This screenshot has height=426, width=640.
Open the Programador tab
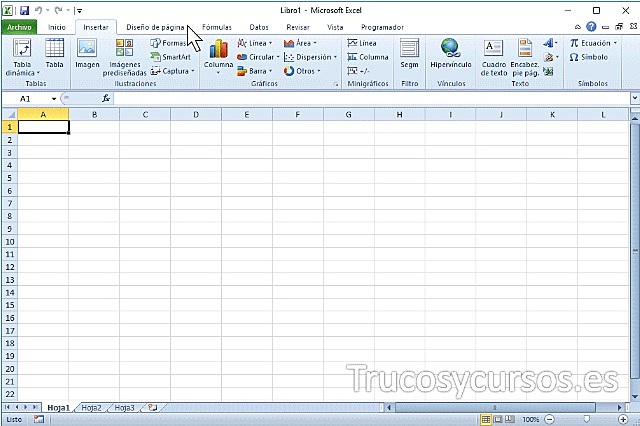tap(382, 27)
